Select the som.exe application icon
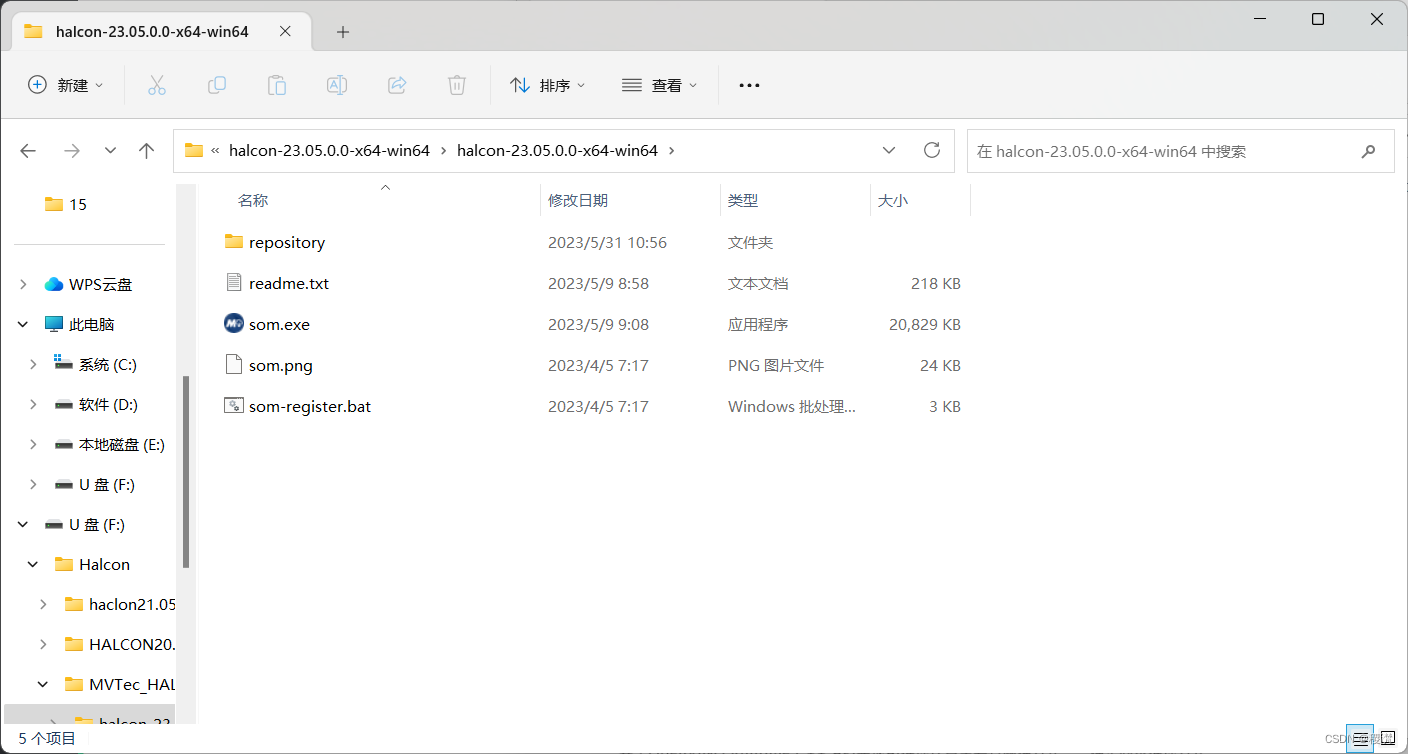This screenshot has height=754, width=1408. [234, 324]
